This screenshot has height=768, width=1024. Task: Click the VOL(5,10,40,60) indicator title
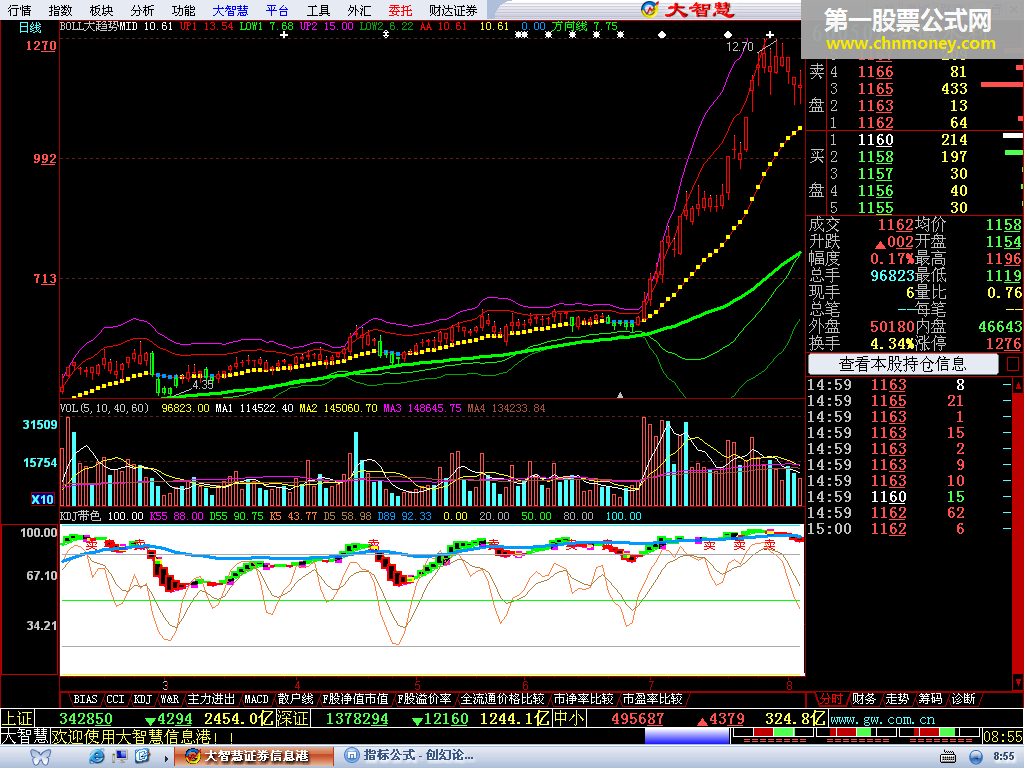coord(104,408)
